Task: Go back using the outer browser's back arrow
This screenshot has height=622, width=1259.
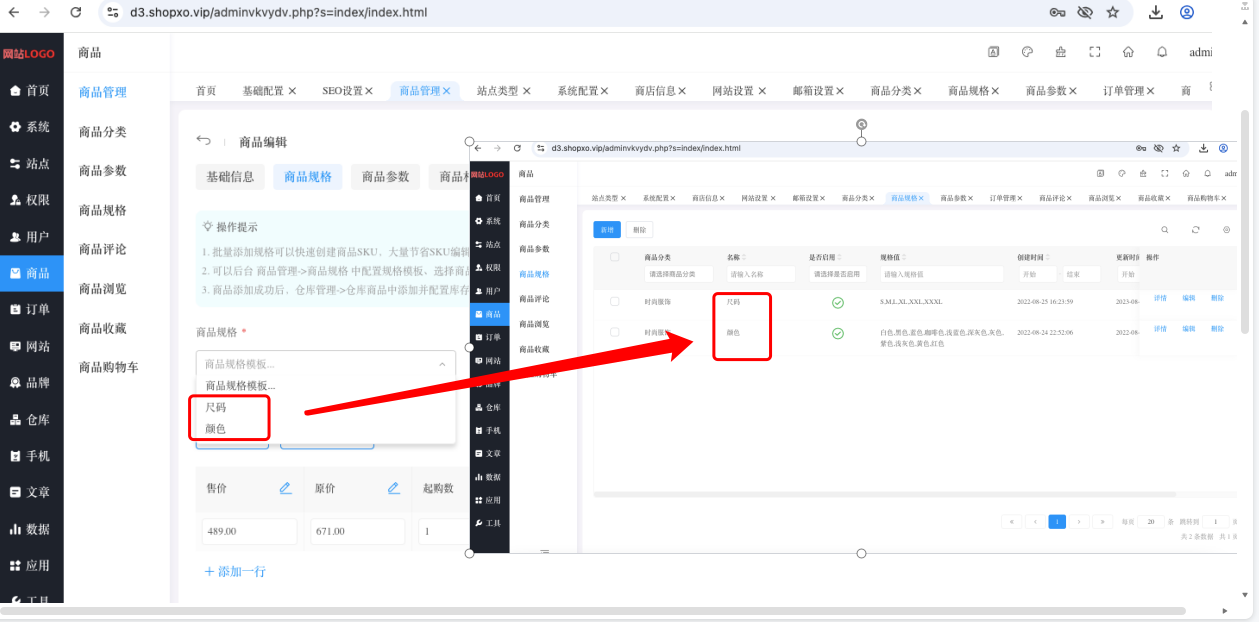Action: [x=13, y=13]
